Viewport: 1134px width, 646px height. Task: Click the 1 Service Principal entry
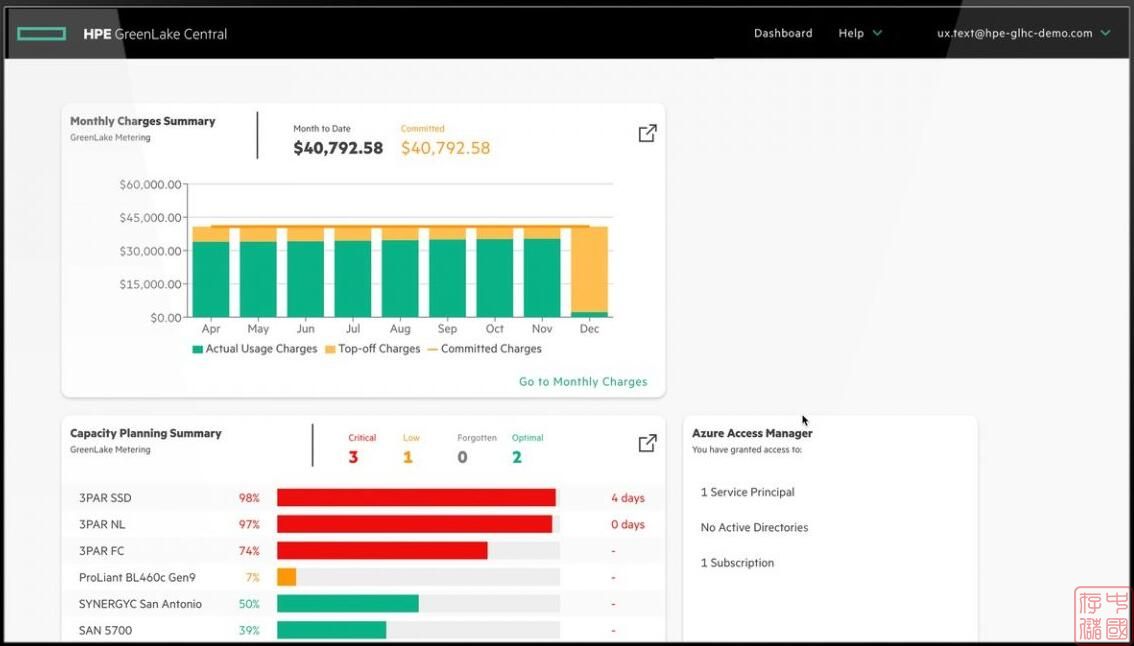click(x=747, y=492)
